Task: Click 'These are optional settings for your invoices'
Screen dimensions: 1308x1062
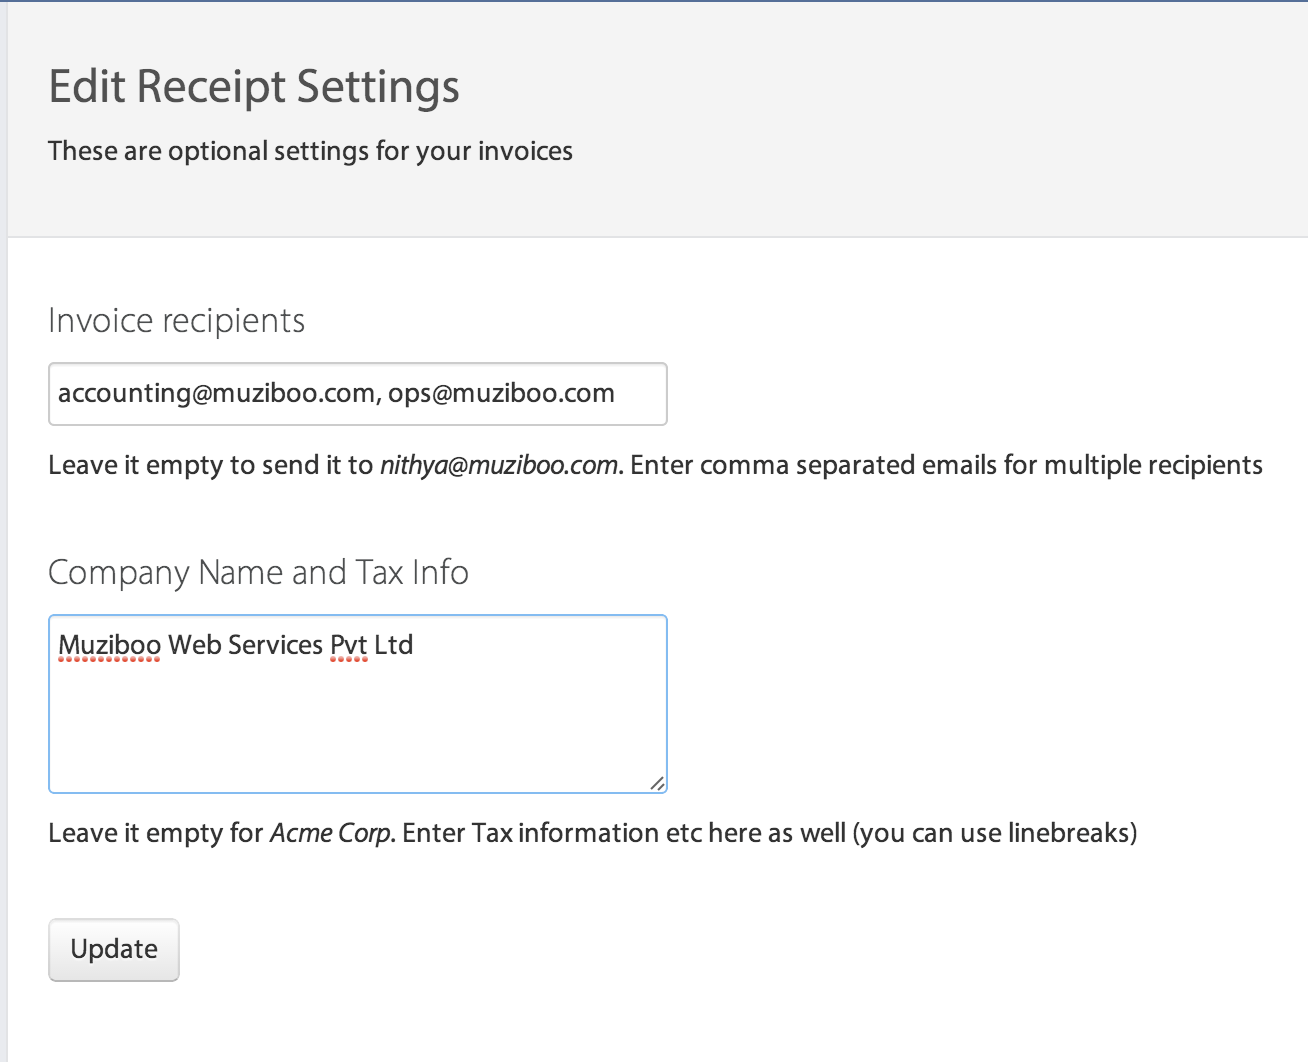Action: pos(310,151)
